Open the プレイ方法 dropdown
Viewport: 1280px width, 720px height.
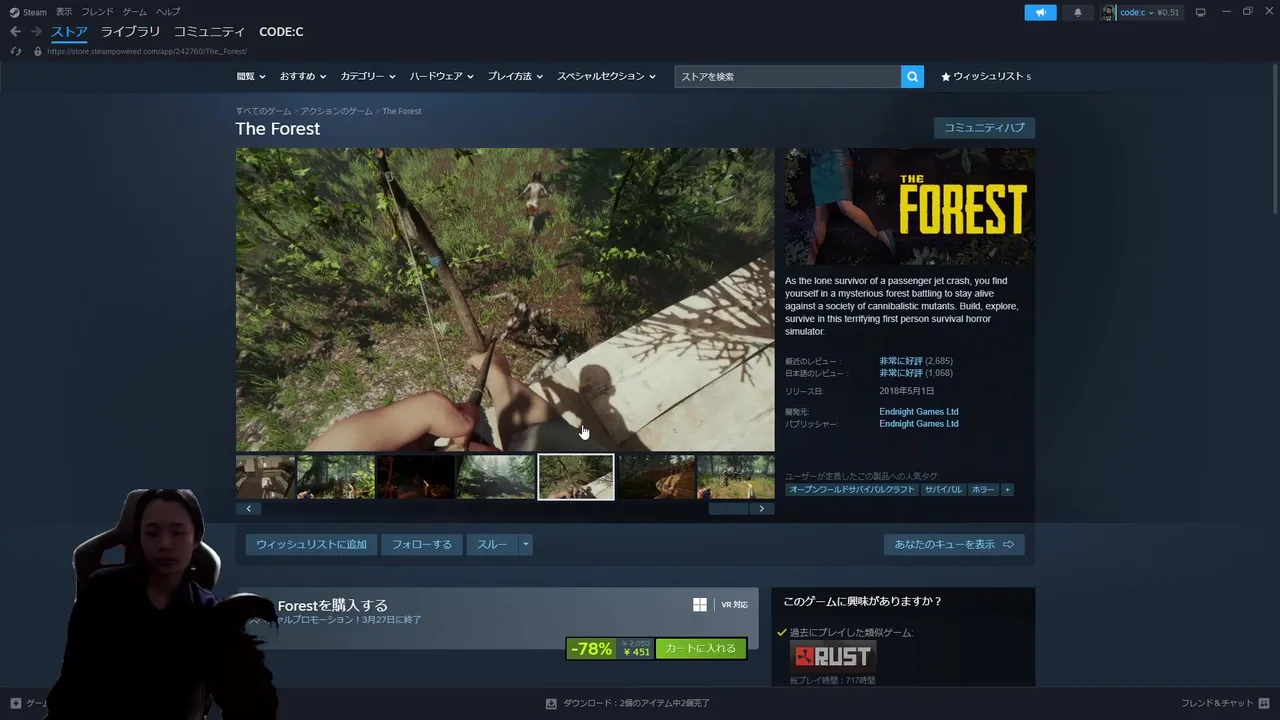(515, 76)
